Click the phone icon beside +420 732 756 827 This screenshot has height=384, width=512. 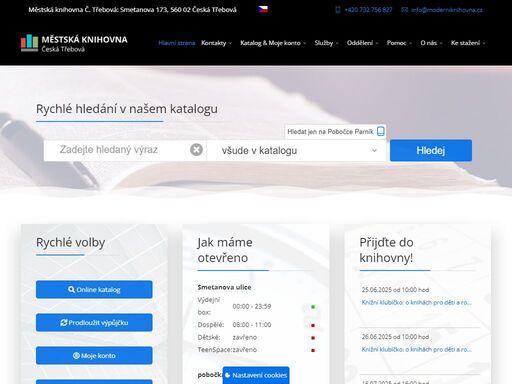(x=338, y=10)
